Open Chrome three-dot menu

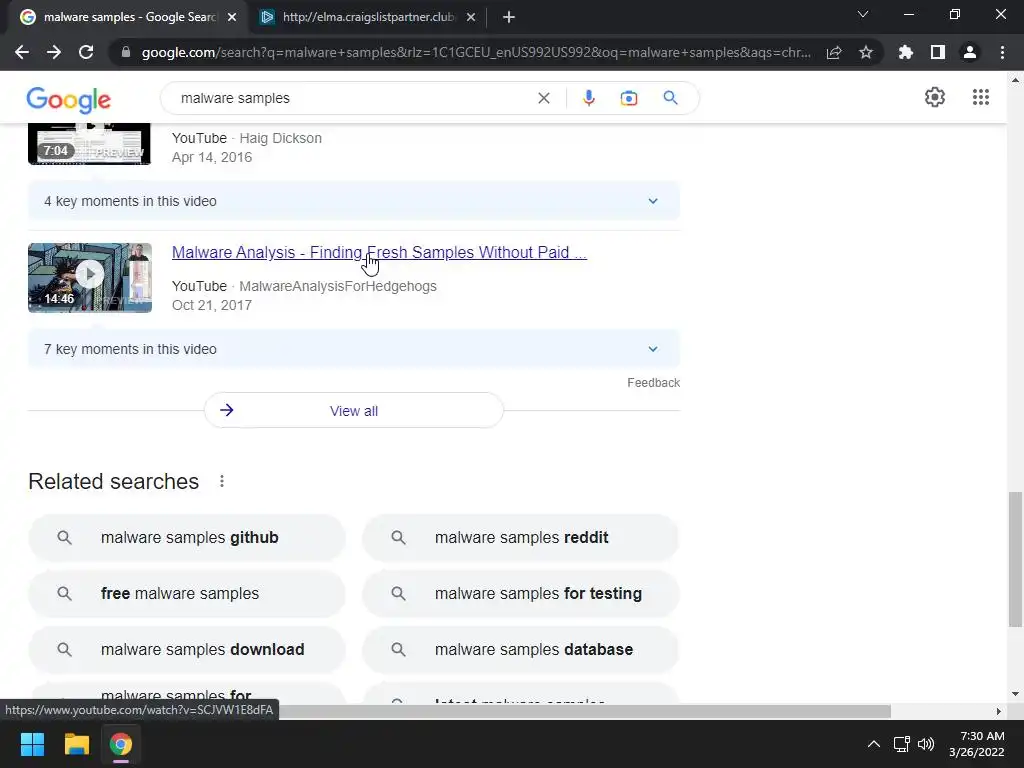1002,52
